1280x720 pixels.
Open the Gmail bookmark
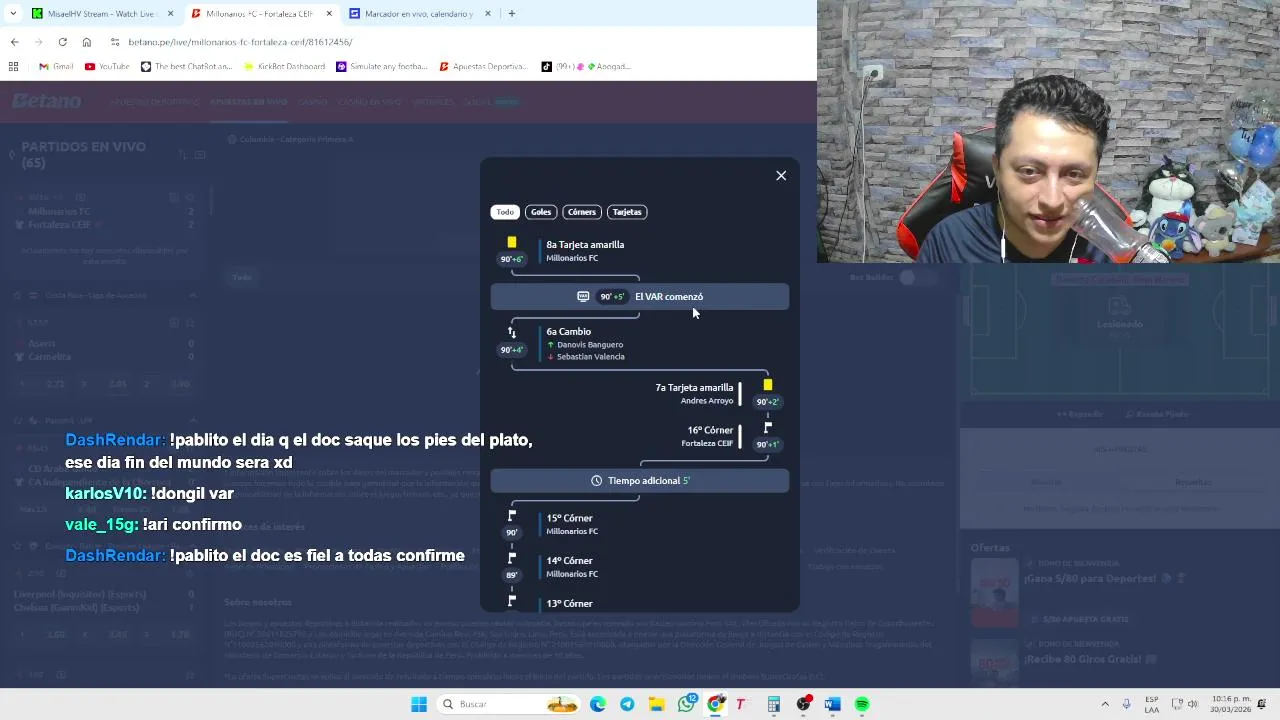pyautogui.click(x=56, y=67)
